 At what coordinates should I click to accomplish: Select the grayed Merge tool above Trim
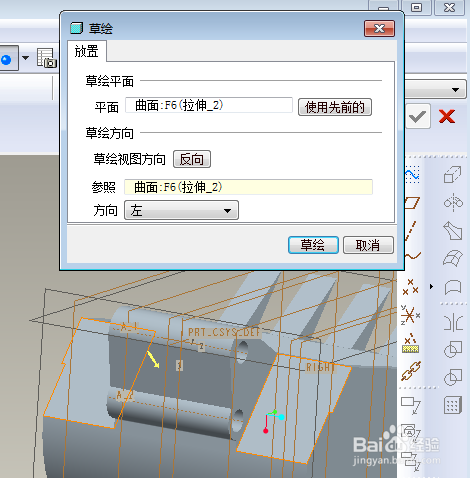(x=453, y=349)
